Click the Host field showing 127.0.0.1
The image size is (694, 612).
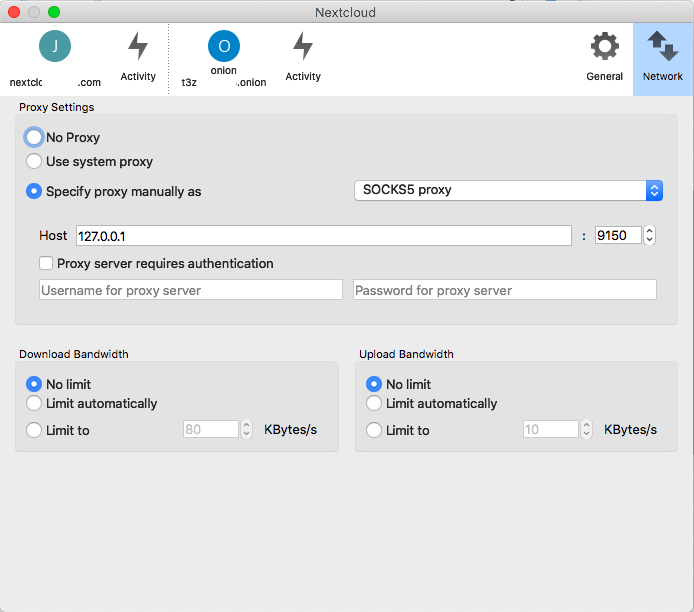[324, 235]
